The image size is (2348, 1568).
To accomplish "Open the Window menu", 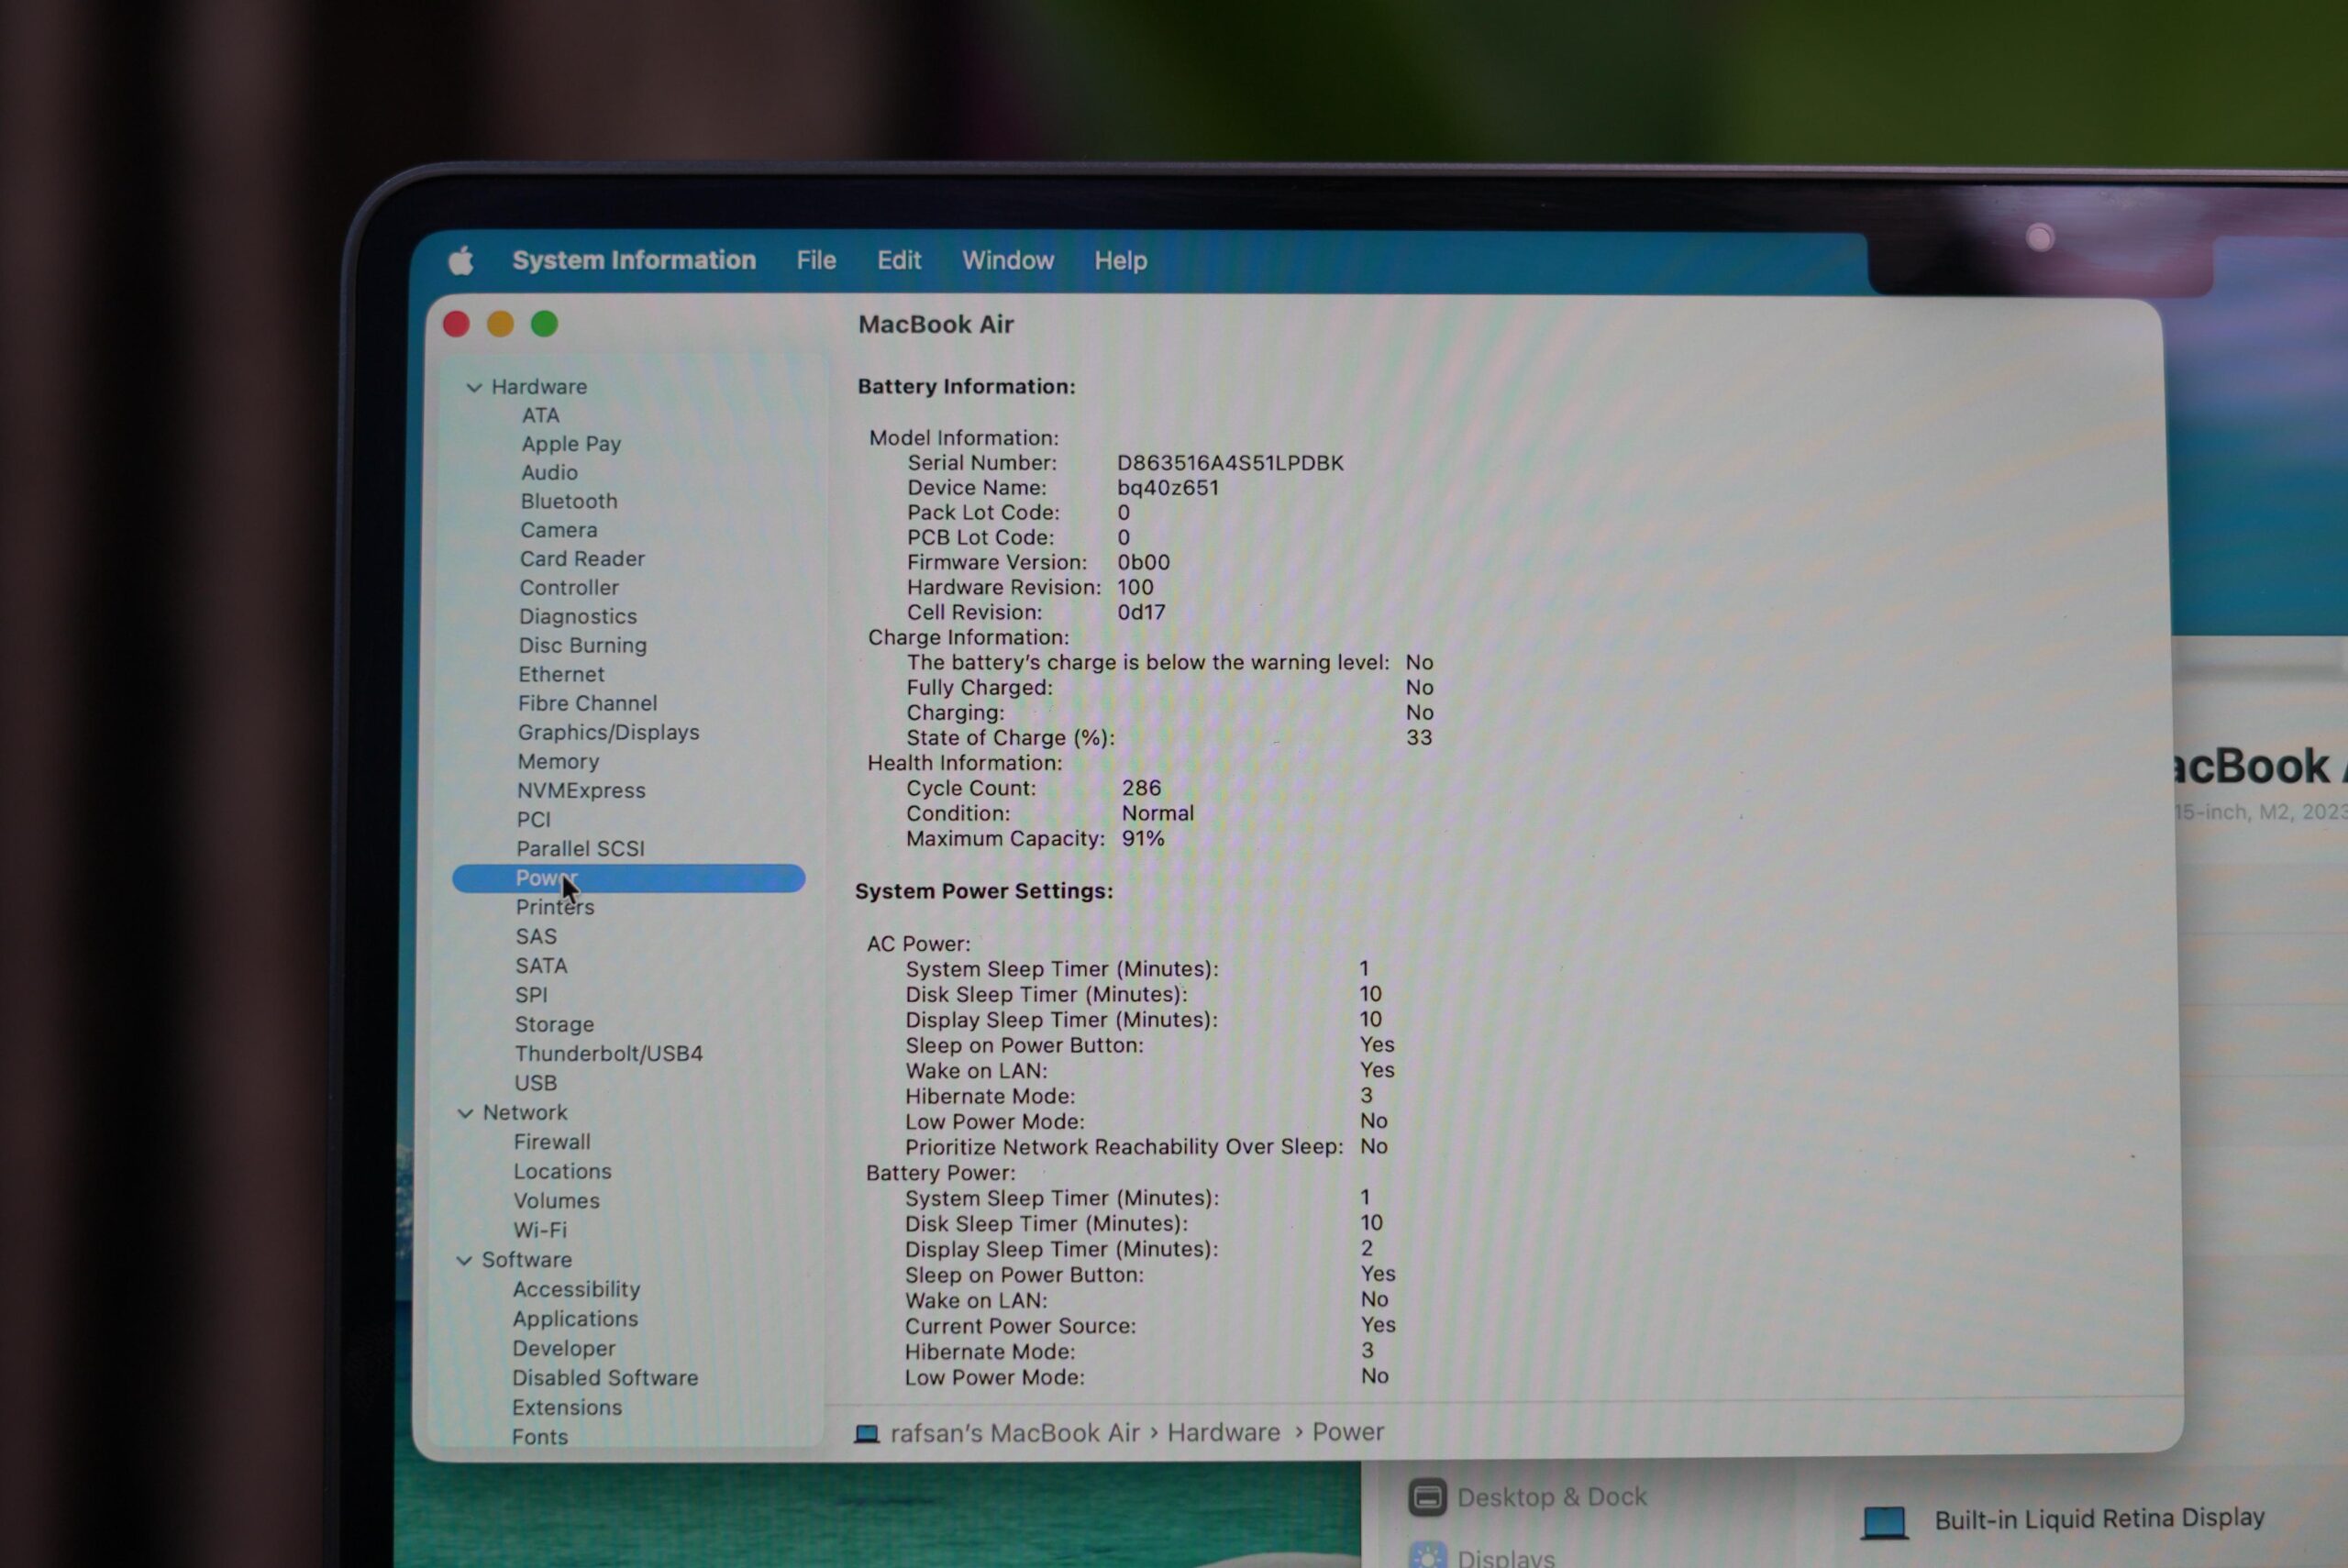I will (x=1008, y=261).
